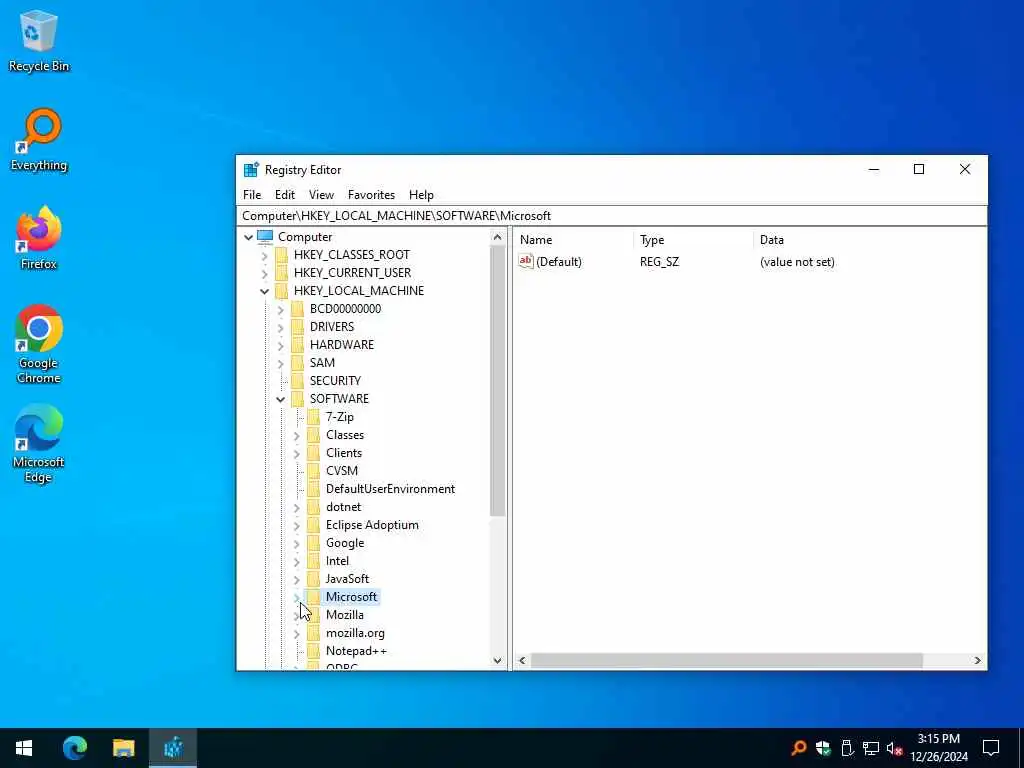This screenshot has width=1024, height=768.
Task: Click the Registry Editor taskbar button
Action: tap(173, 748)
